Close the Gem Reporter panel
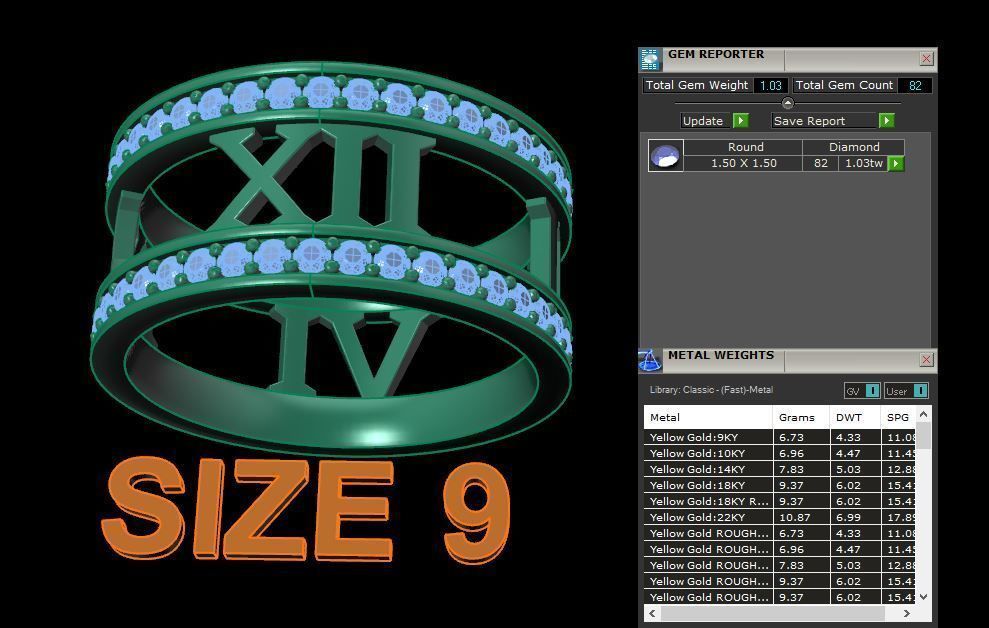 click(926, 59)
